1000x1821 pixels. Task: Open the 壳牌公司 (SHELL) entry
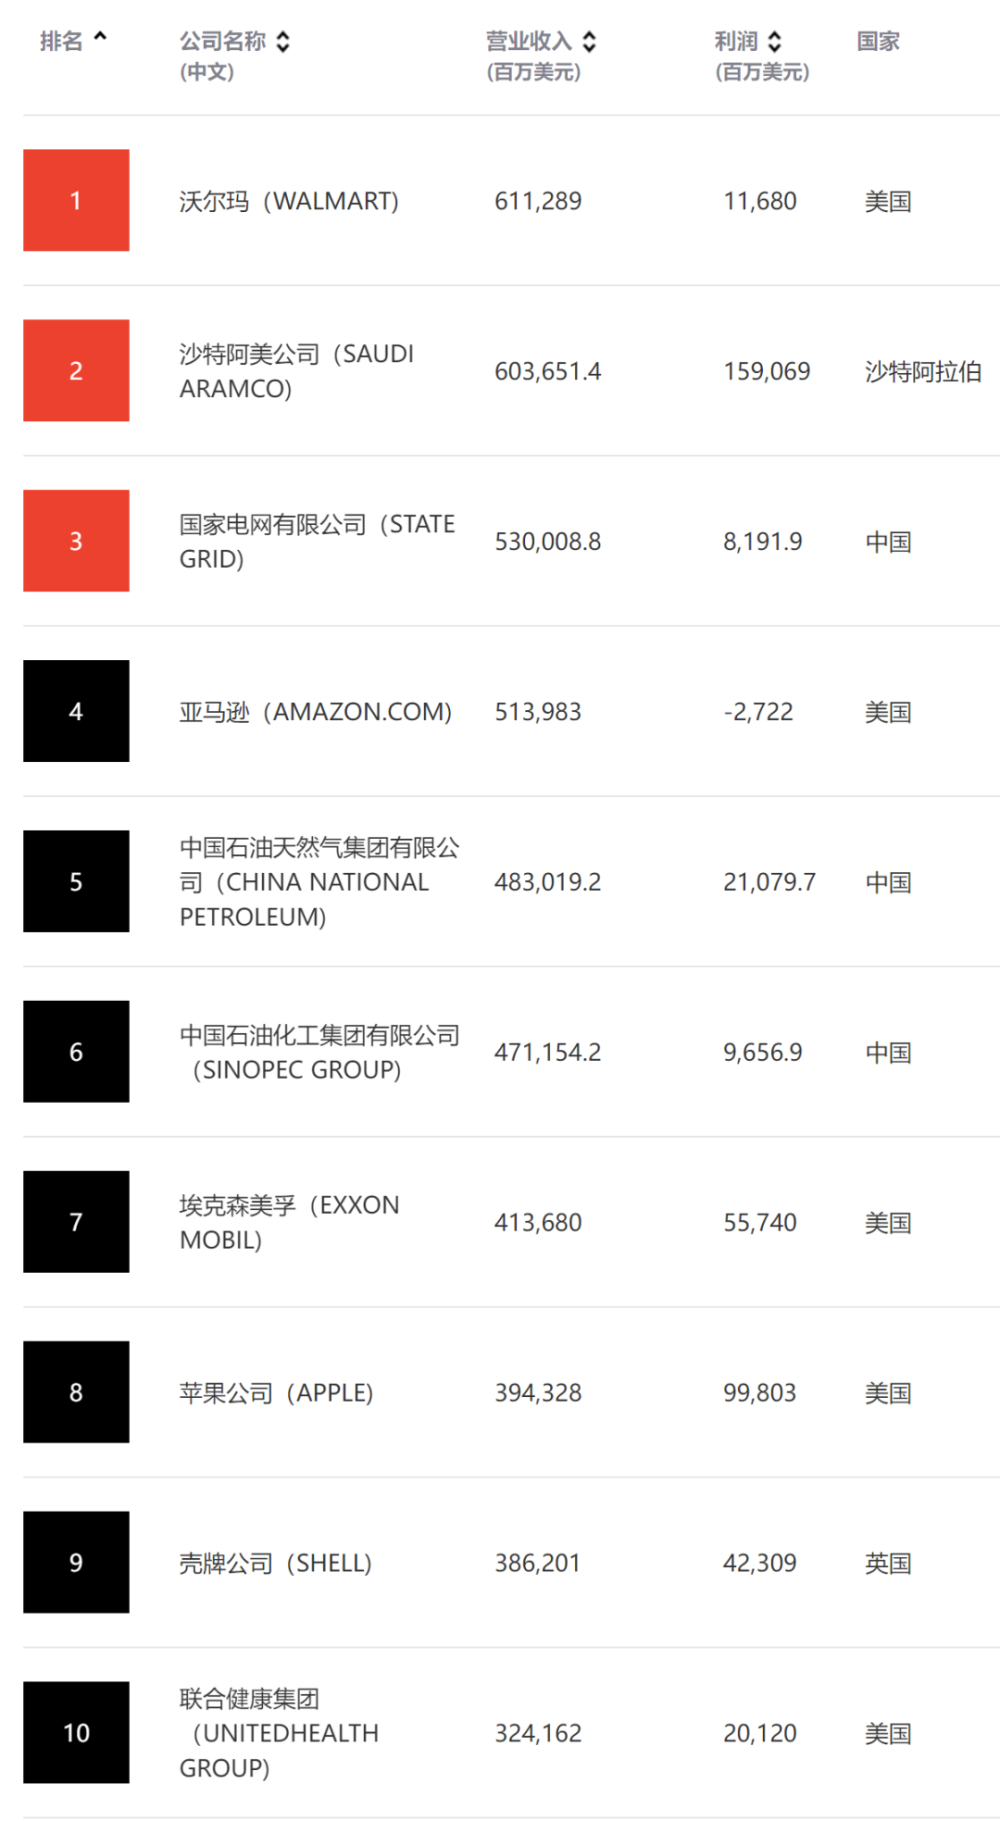point(276,1563)
